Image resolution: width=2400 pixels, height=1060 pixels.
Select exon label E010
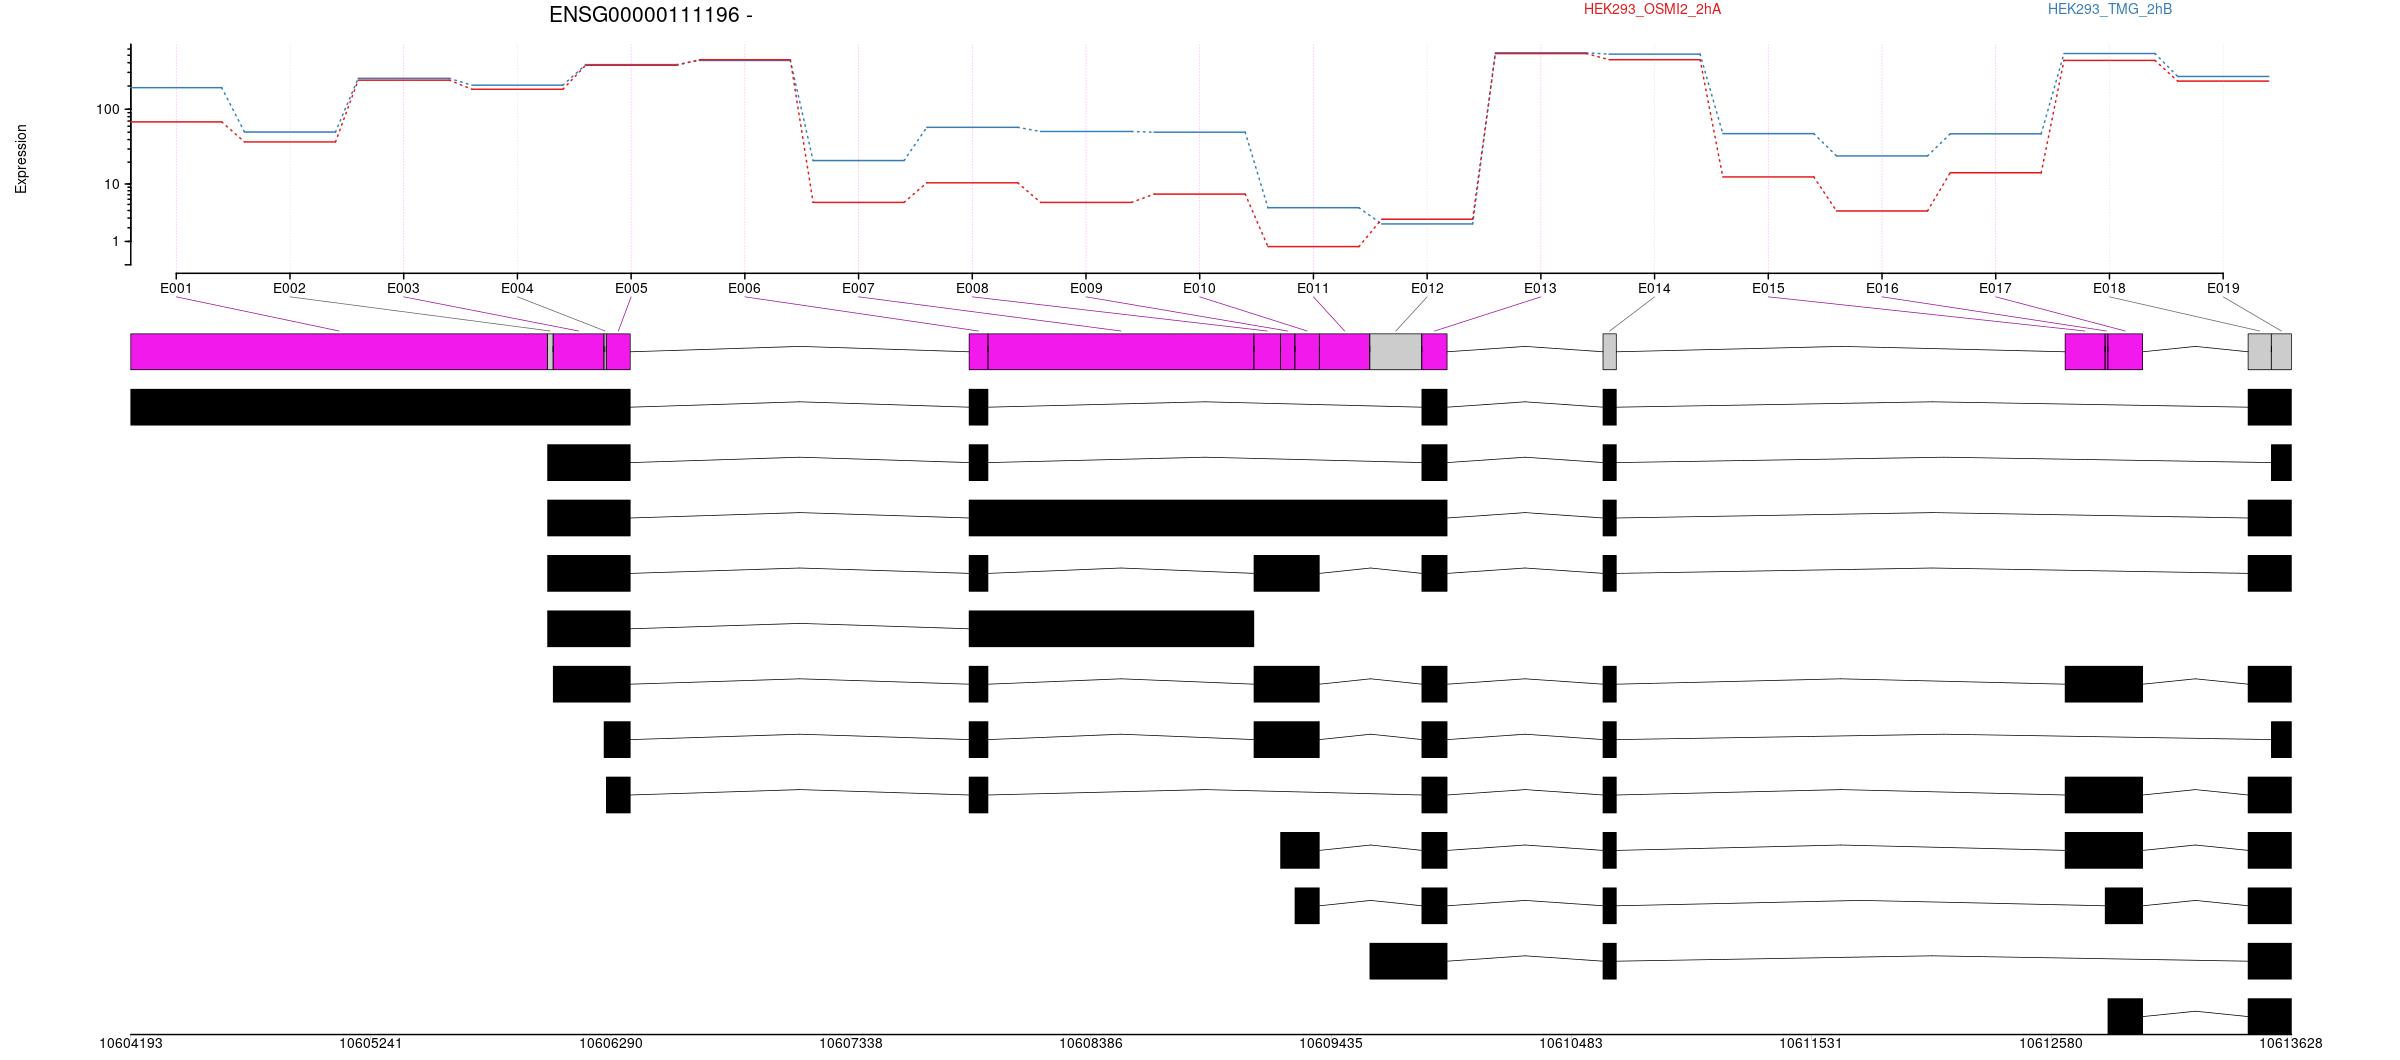(x=1199, y=288)
